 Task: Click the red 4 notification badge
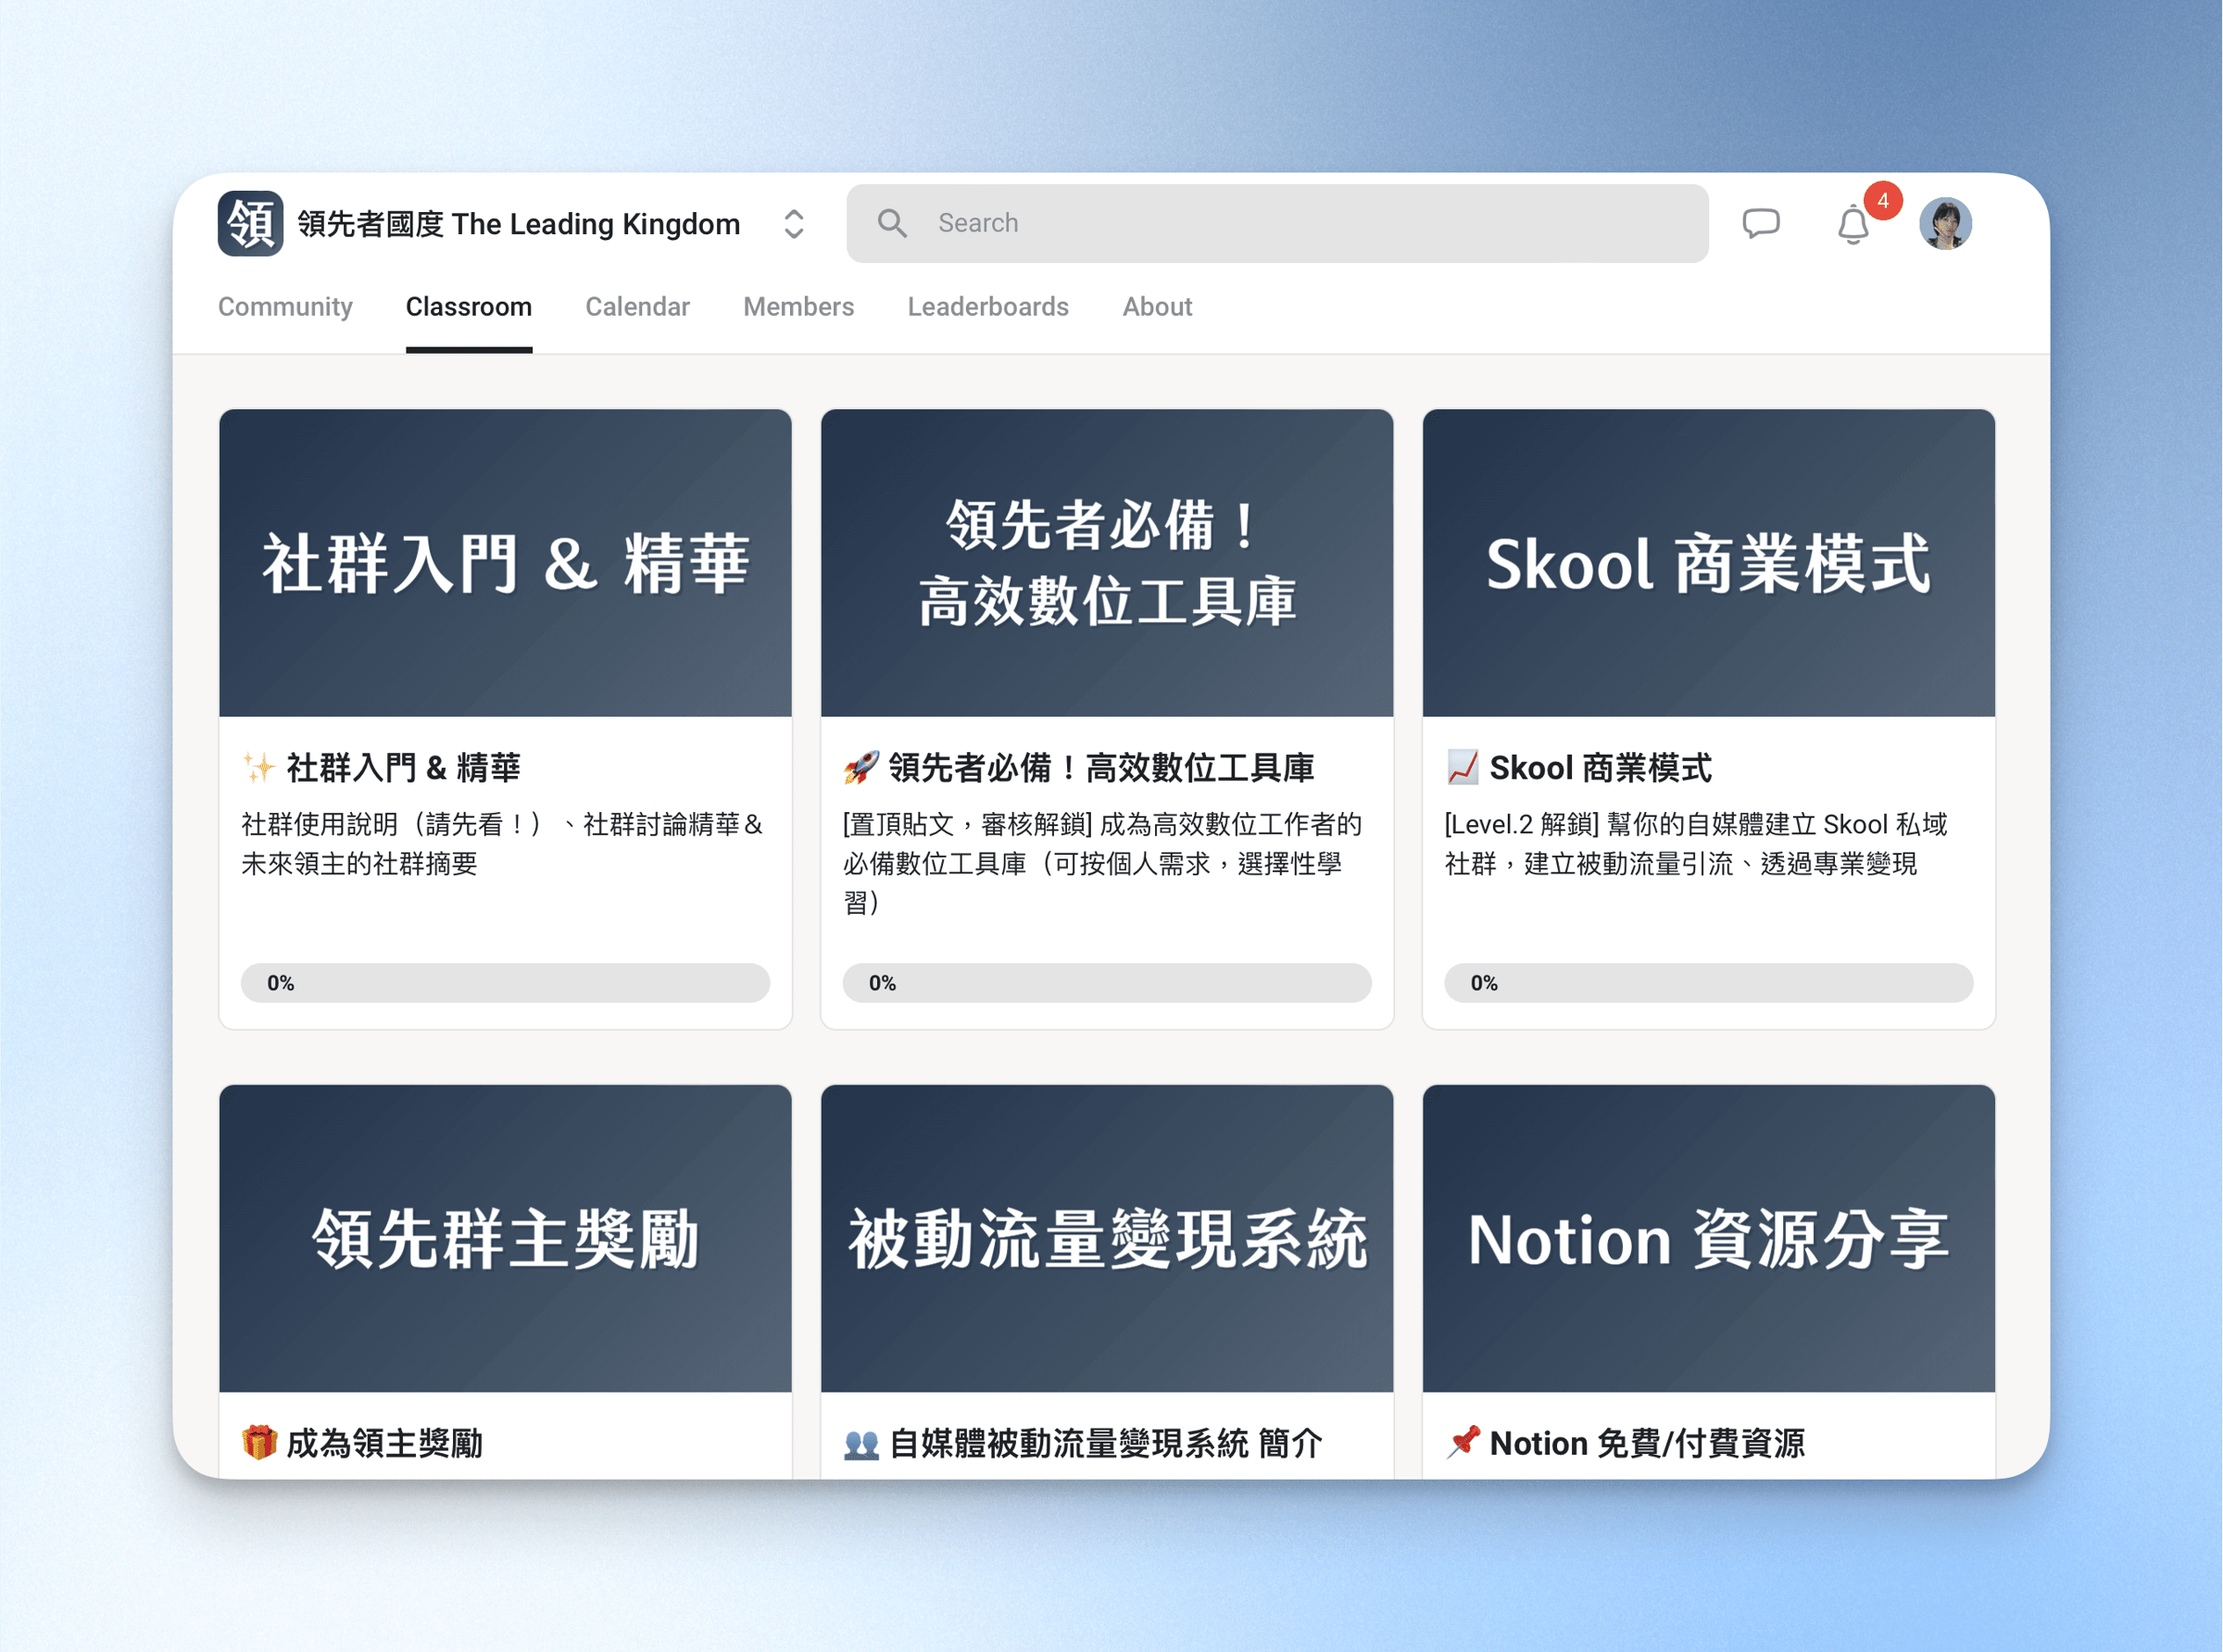(1882, 201)
